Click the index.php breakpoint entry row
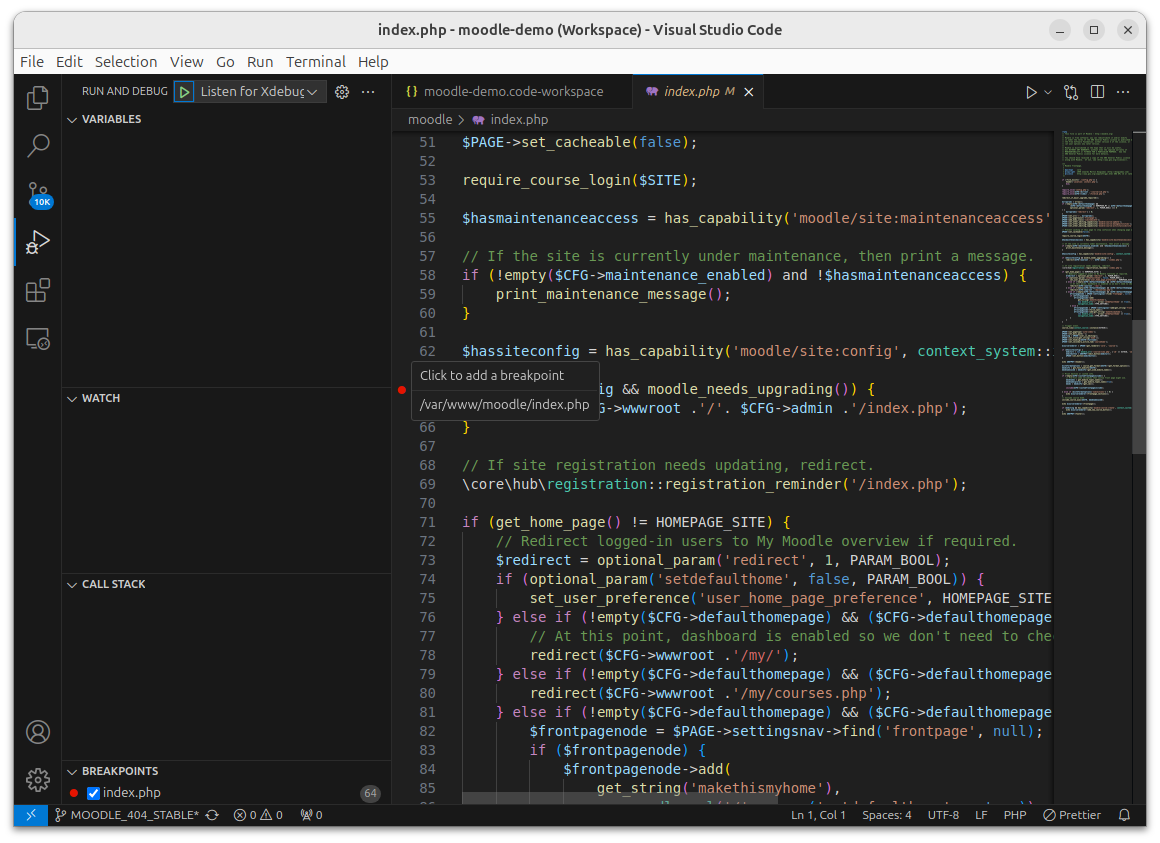Screen dimensions: 1160x843 [x=226, y=793]
